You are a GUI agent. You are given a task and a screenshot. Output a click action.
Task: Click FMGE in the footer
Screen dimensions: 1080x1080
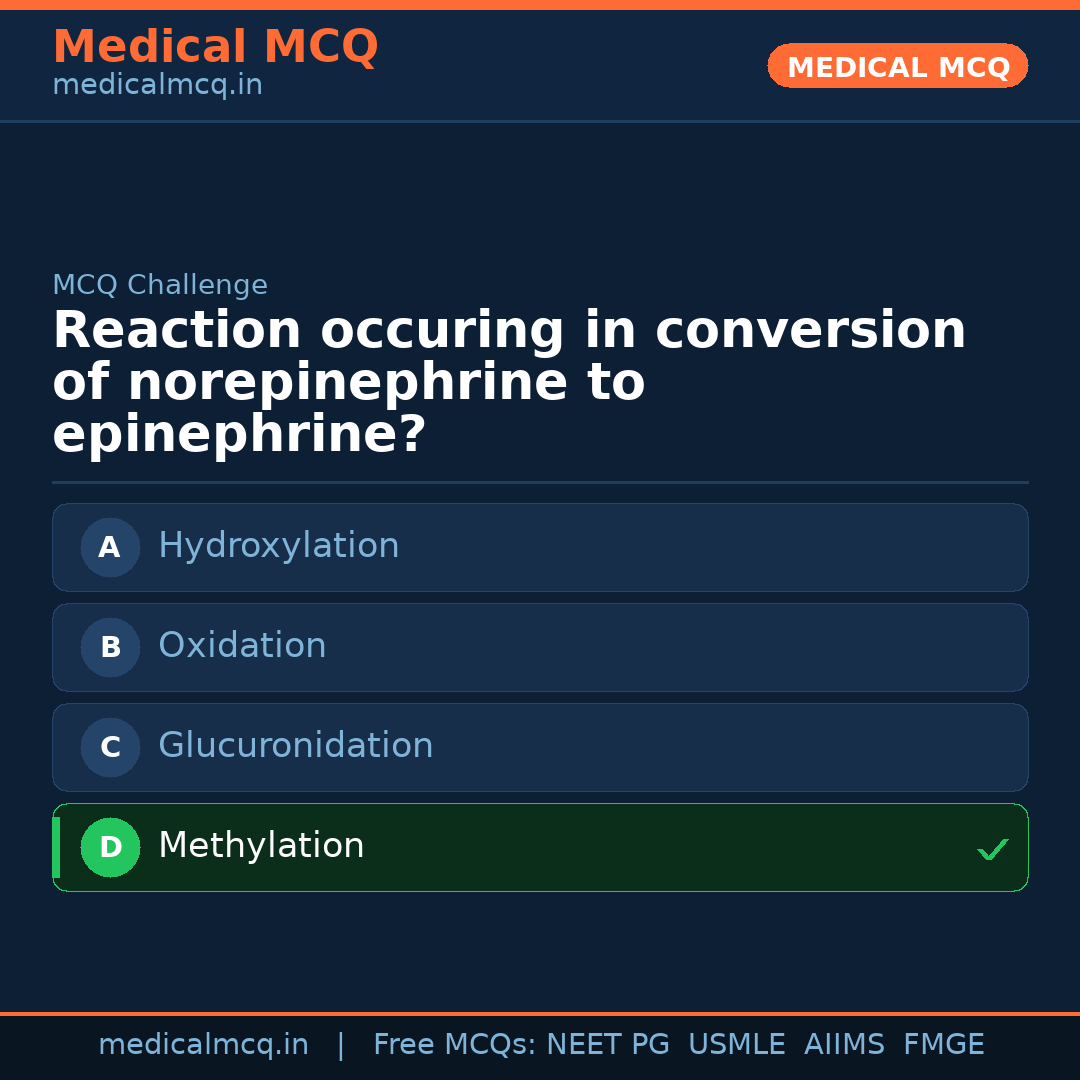pyautogui.click(x=943, y=1045)
